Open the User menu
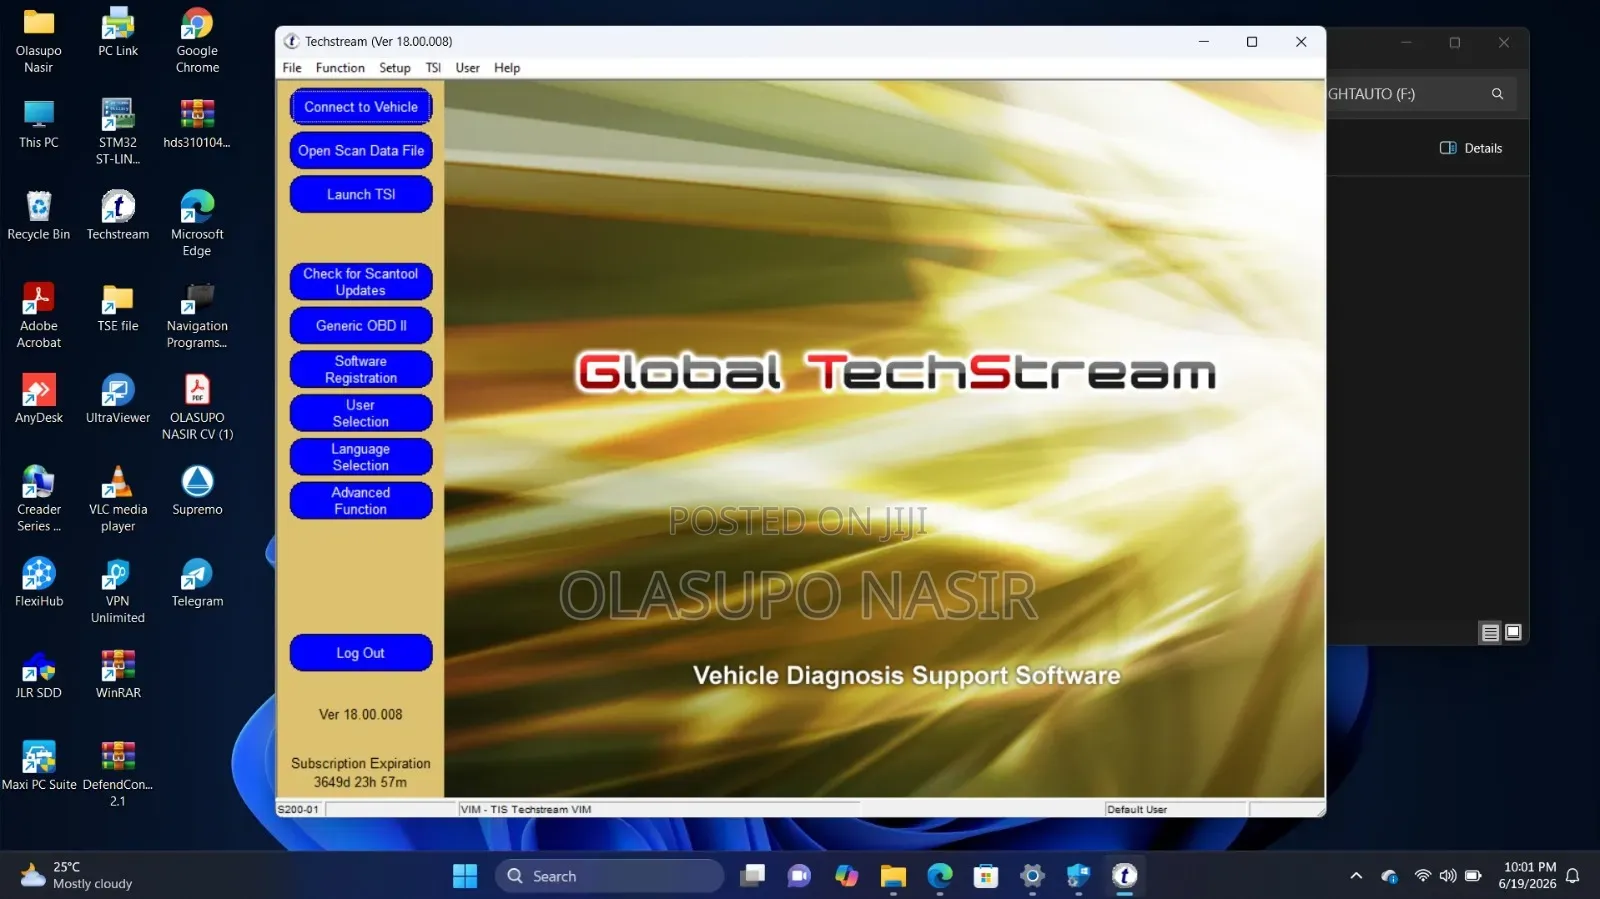Image resolution: width=1600 pixels, height=899 pixels. (x=467, y=68)
